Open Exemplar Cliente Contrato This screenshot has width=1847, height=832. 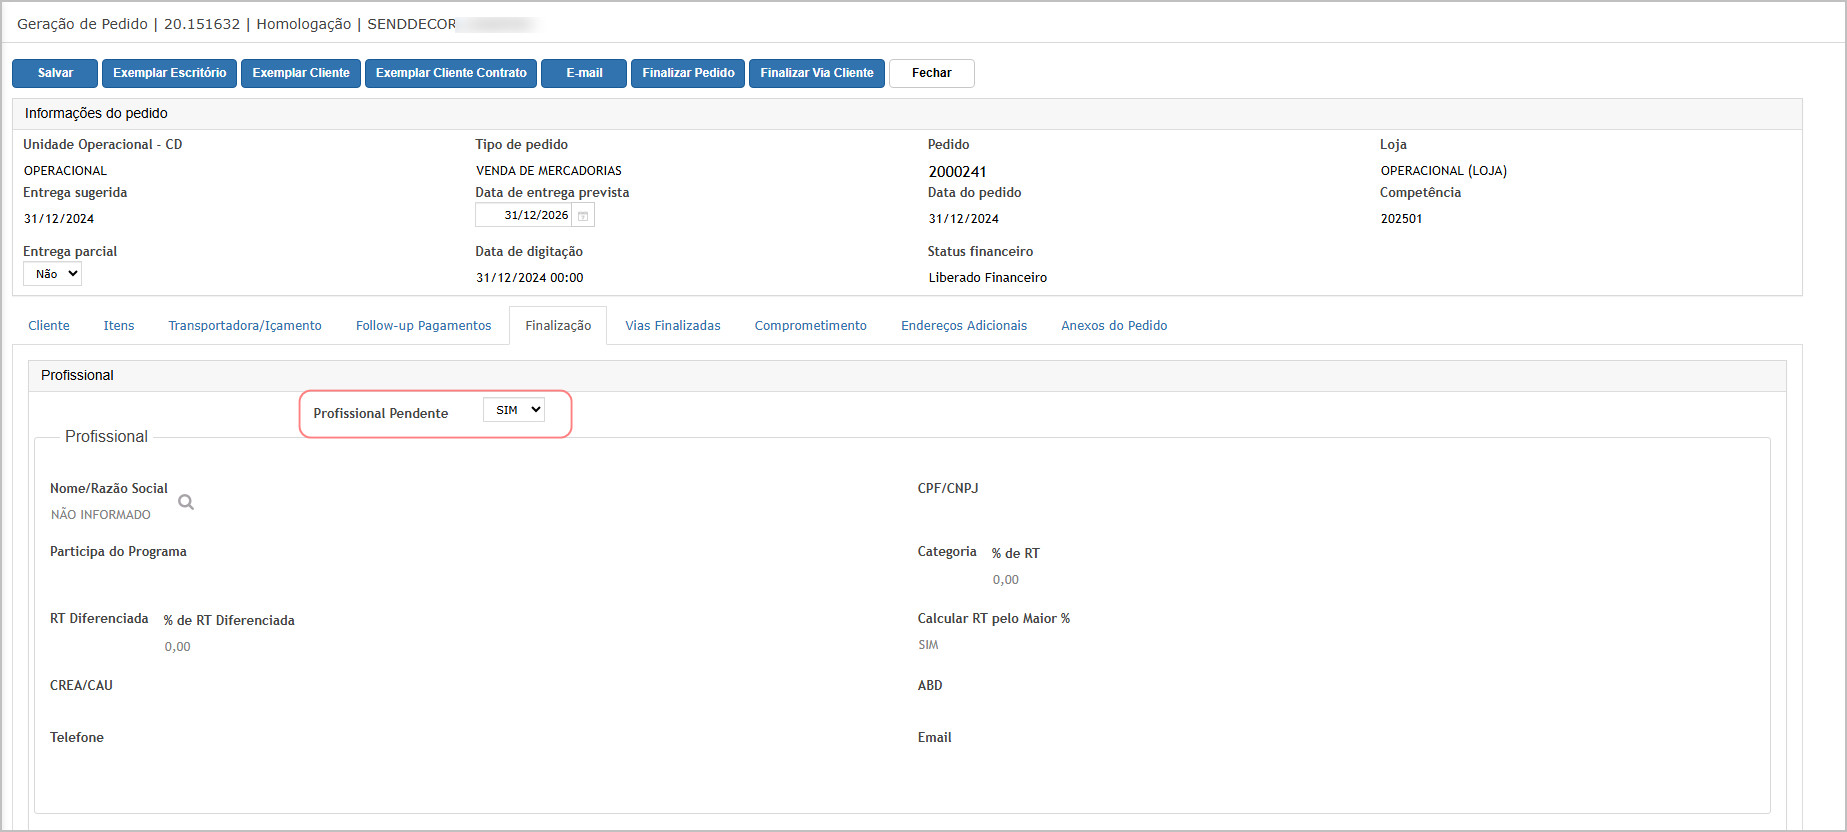point(451,73)
